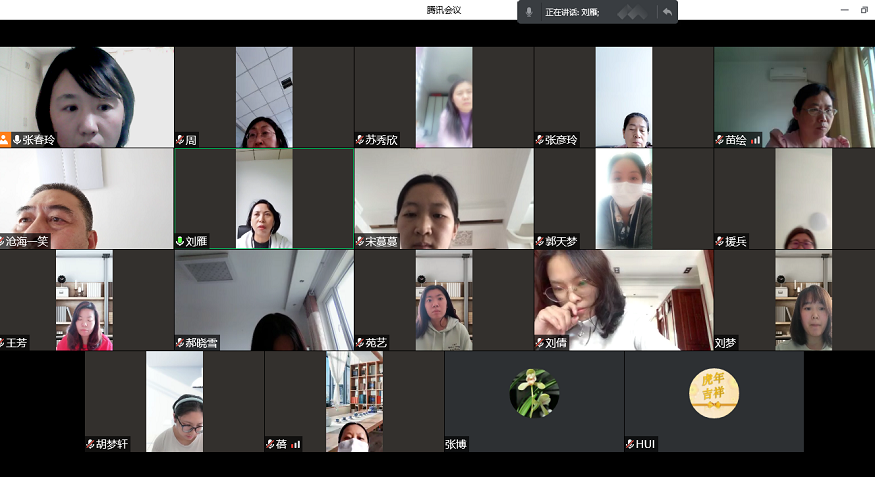
Task: Click the muted mic icon beside 郝晓雪
Action: pos(180,343)
